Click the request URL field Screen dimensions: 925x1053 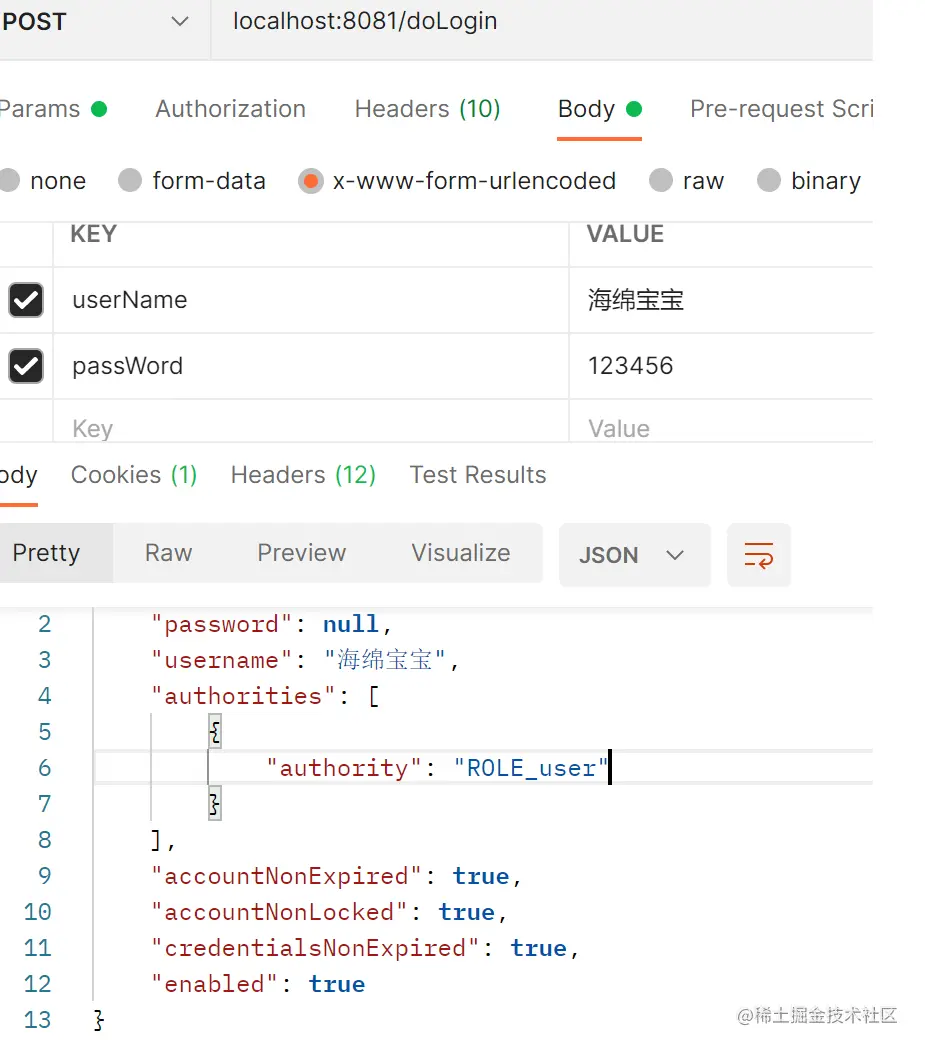pyautogui.click(x=540, y=22)
